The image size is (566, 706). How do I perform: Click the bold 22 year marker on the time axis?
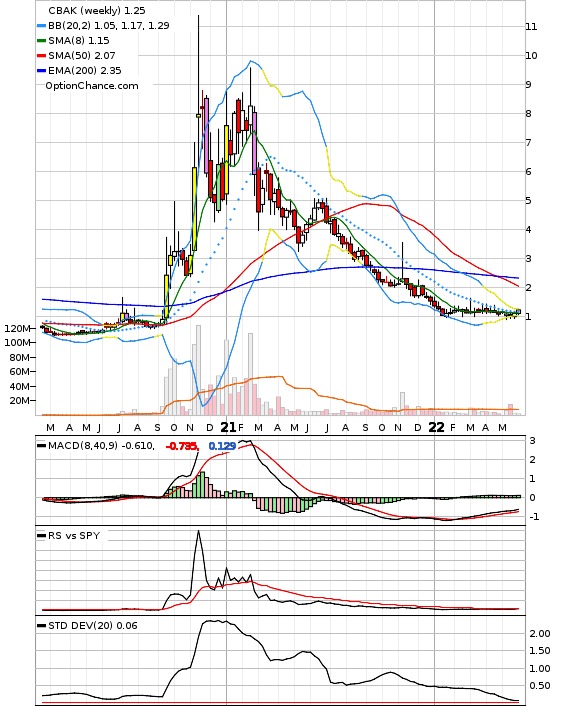[436, 427]
